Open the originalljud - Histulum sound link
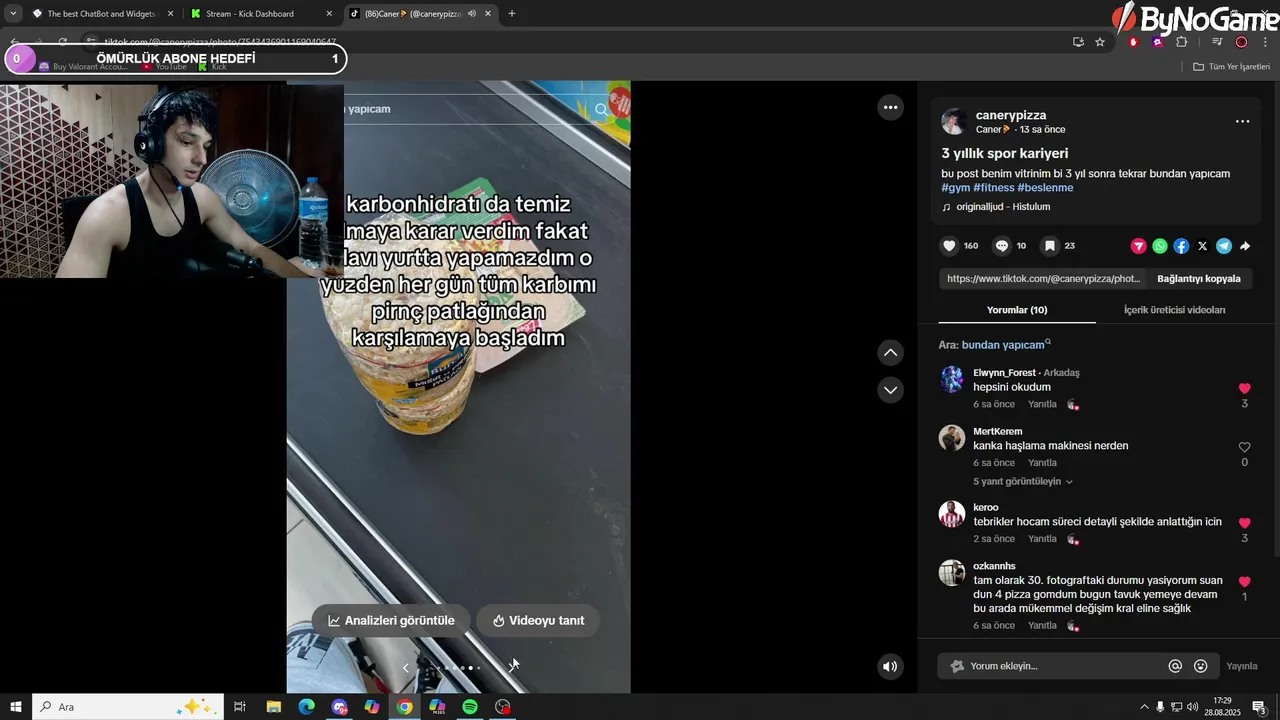1280x720 pixels. (x=1003, y=207)
